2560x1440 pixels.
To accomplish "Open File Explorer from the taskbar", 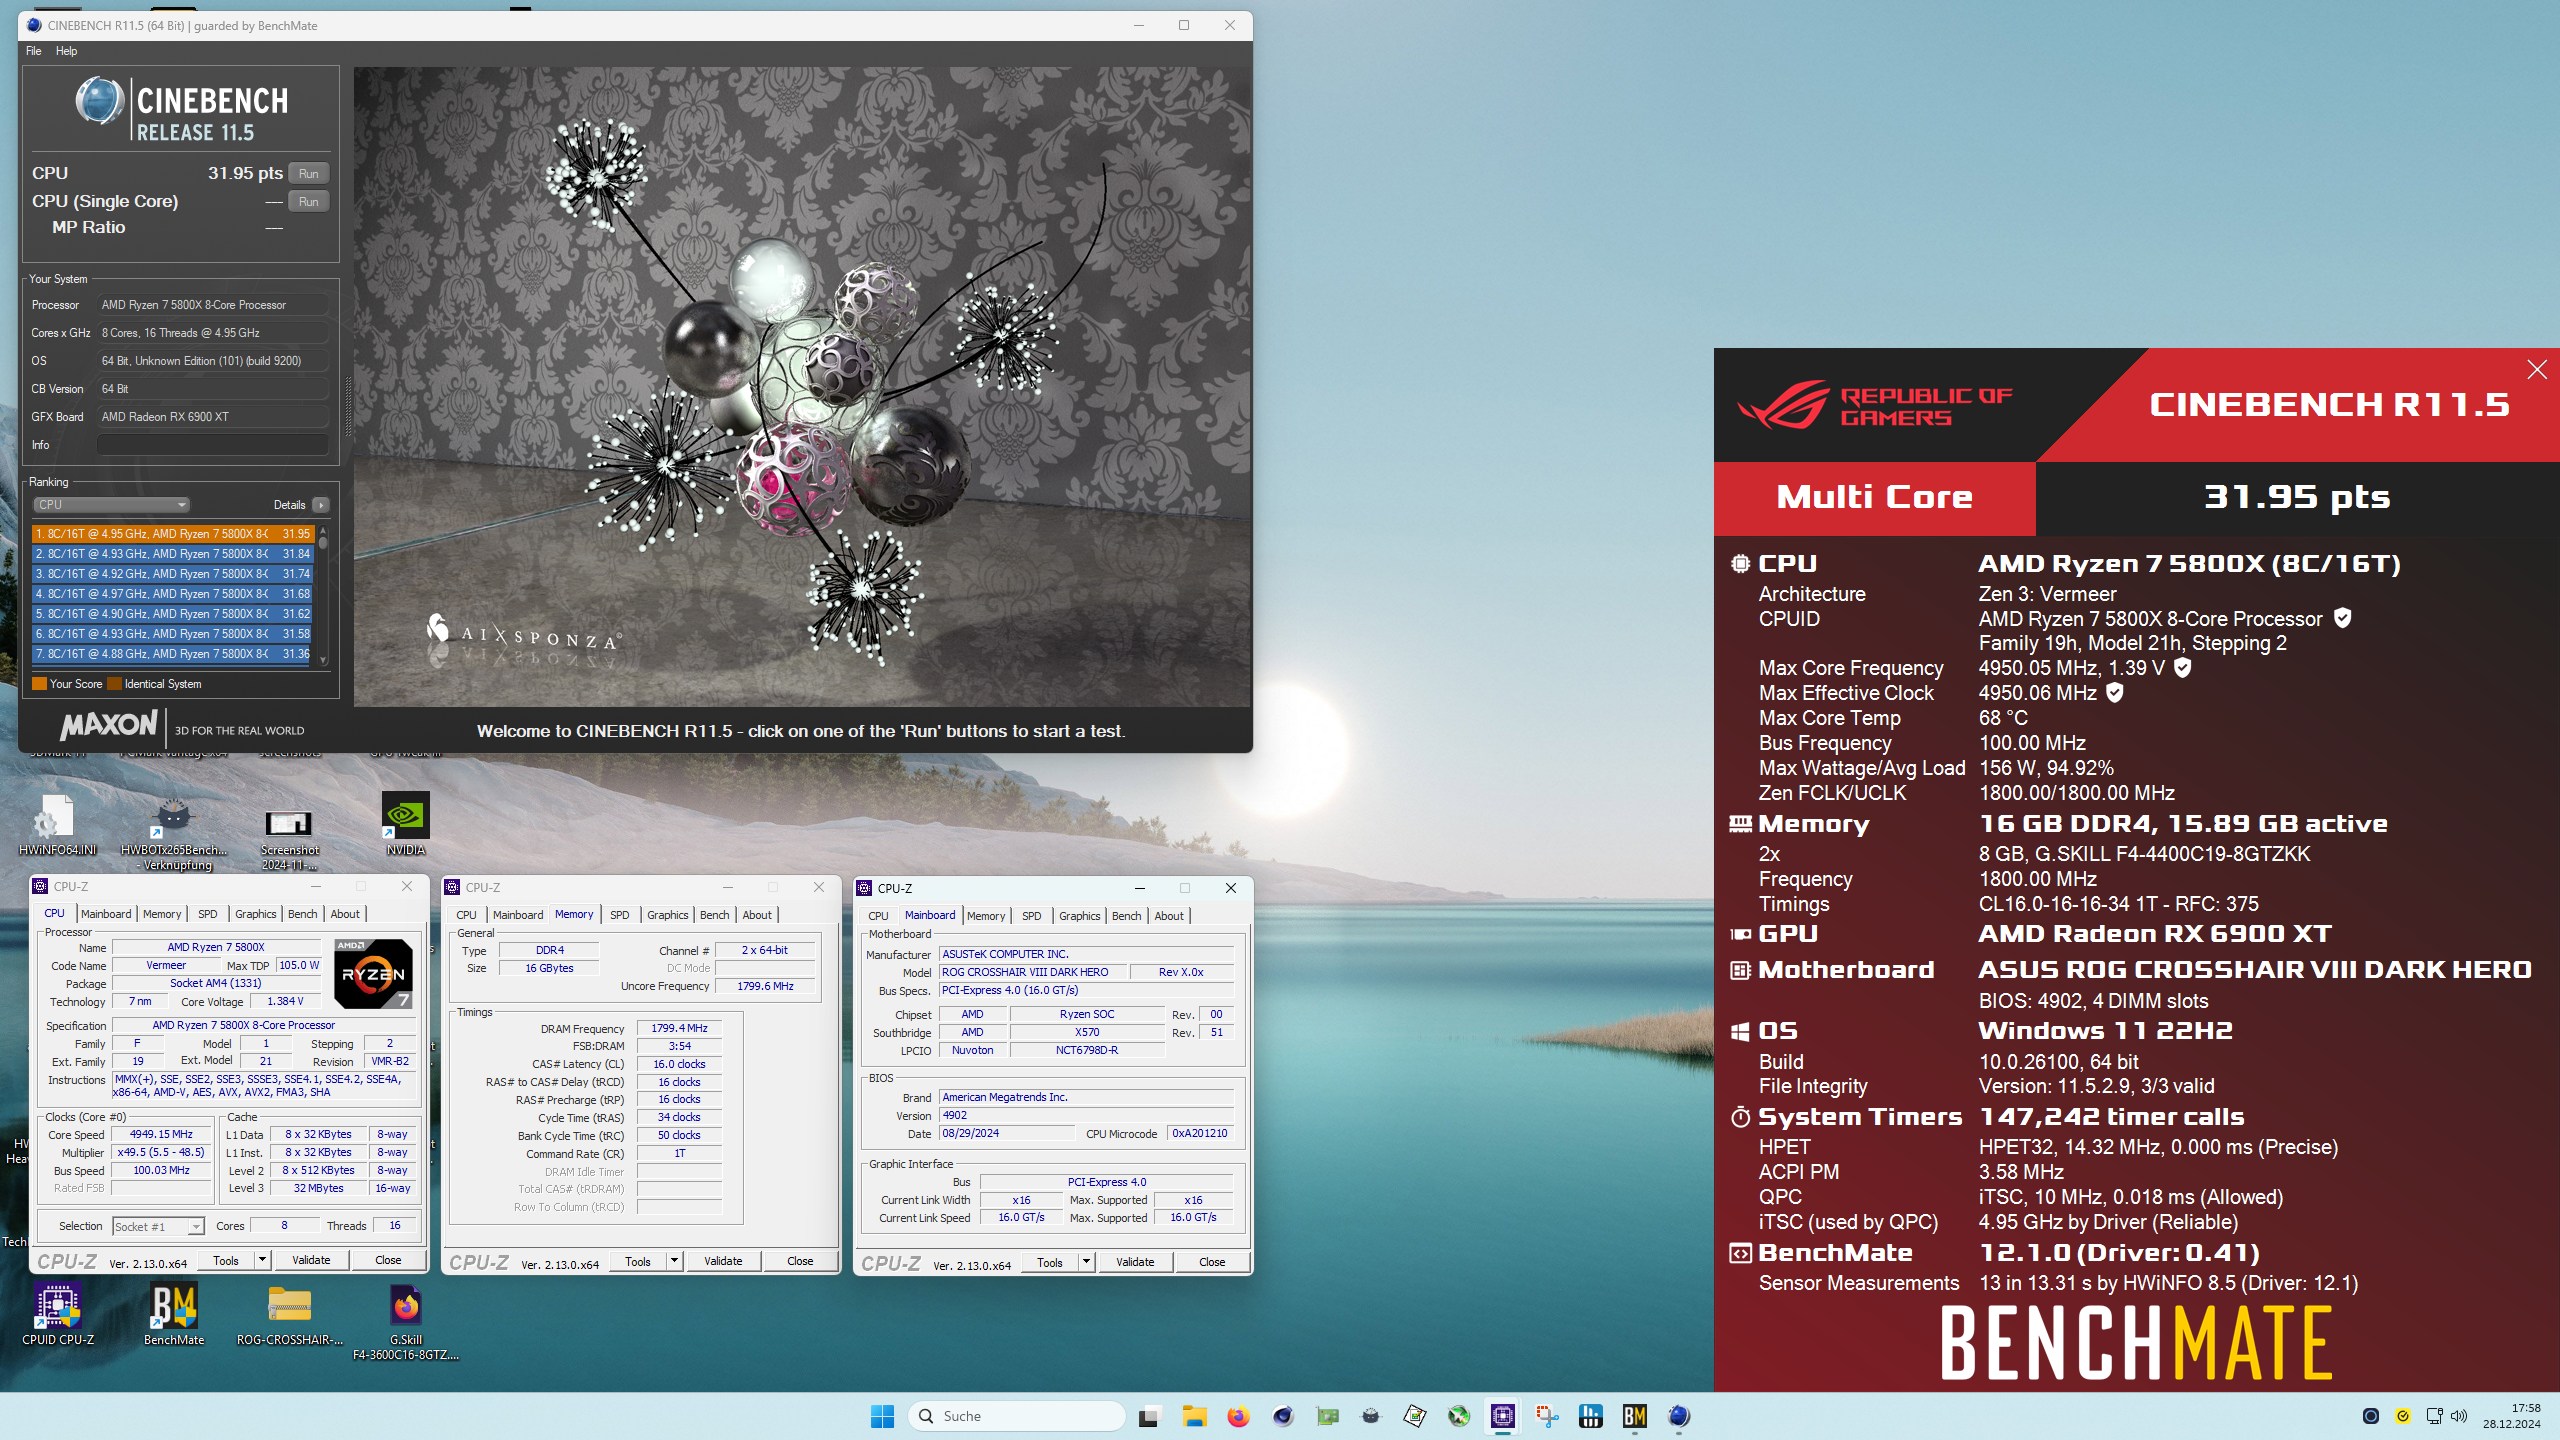I will coord(1194,1416).
